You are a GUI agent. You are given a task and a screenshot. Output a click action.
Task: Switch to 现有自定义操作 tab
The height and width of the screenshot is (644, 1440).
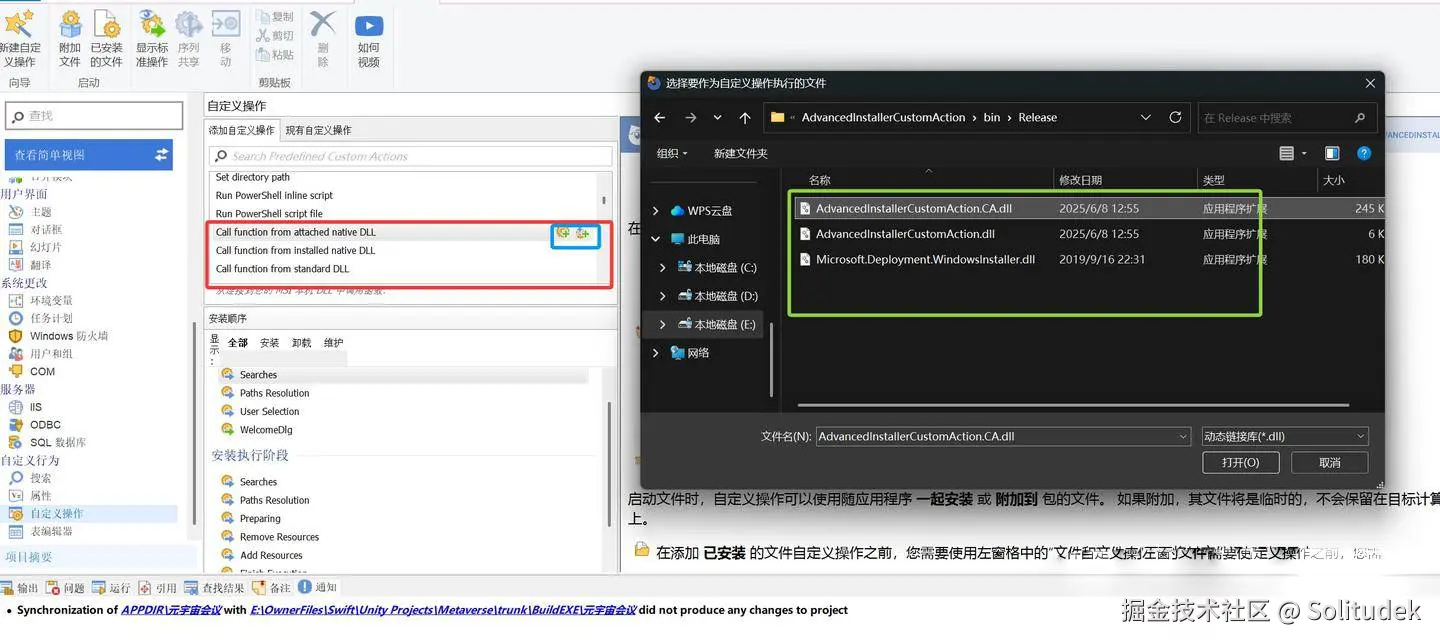[318, 130]
